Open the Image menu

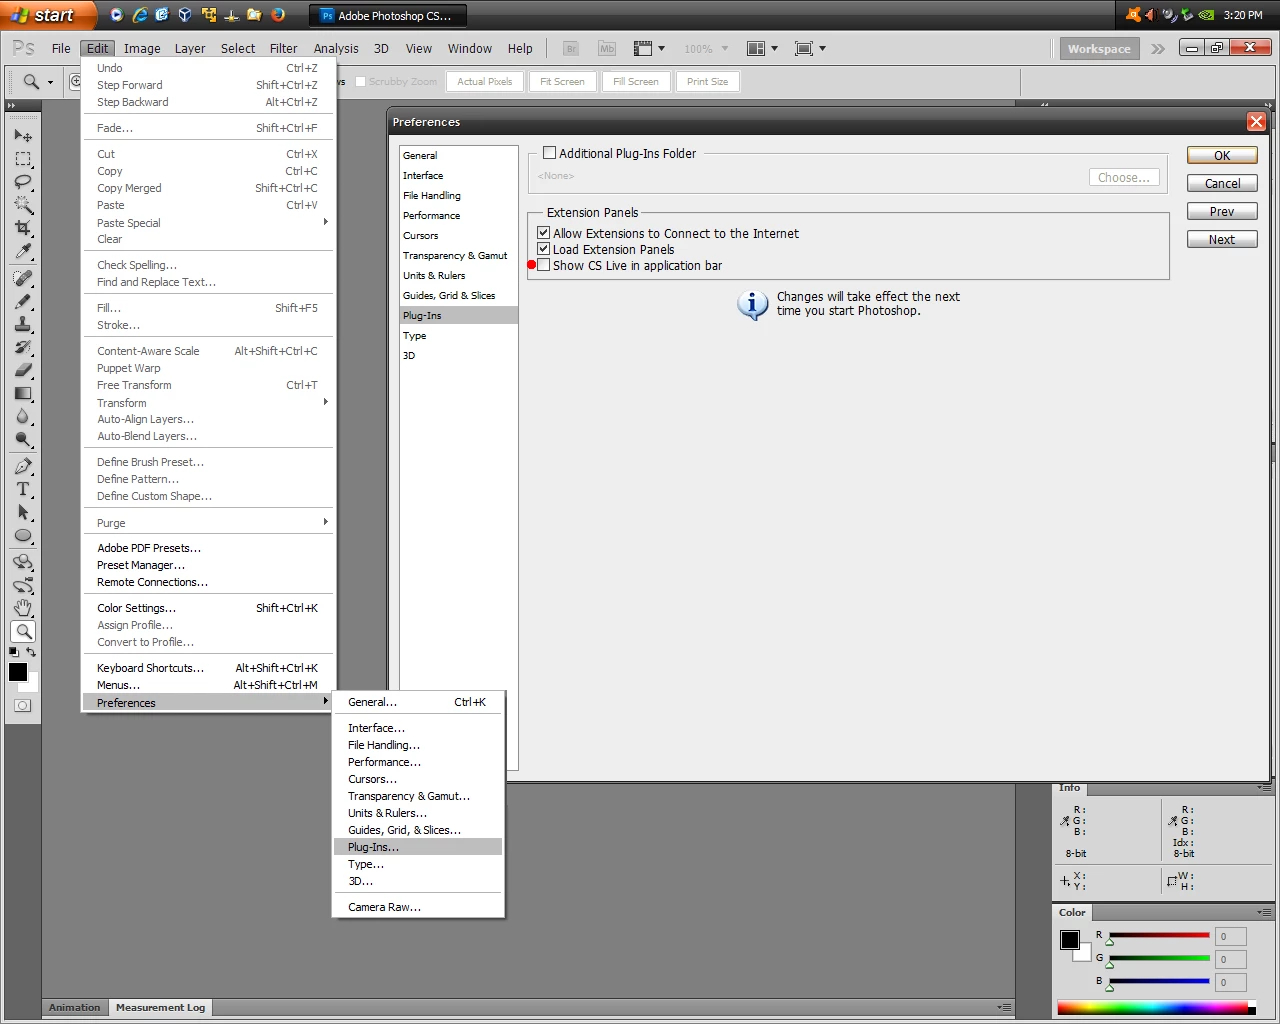click(142, 48)
